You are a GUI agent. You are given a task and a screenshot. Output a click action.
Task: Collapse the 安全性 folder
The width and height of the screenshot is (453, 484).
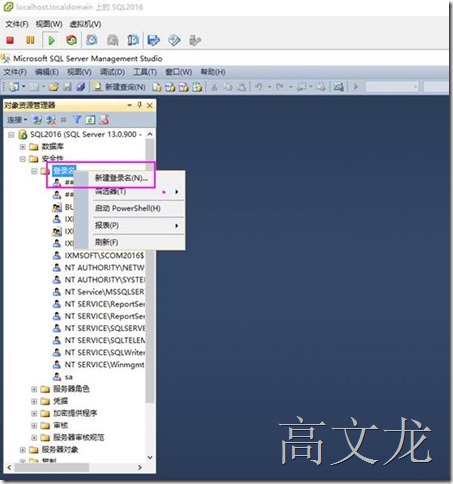coord(23,159)
